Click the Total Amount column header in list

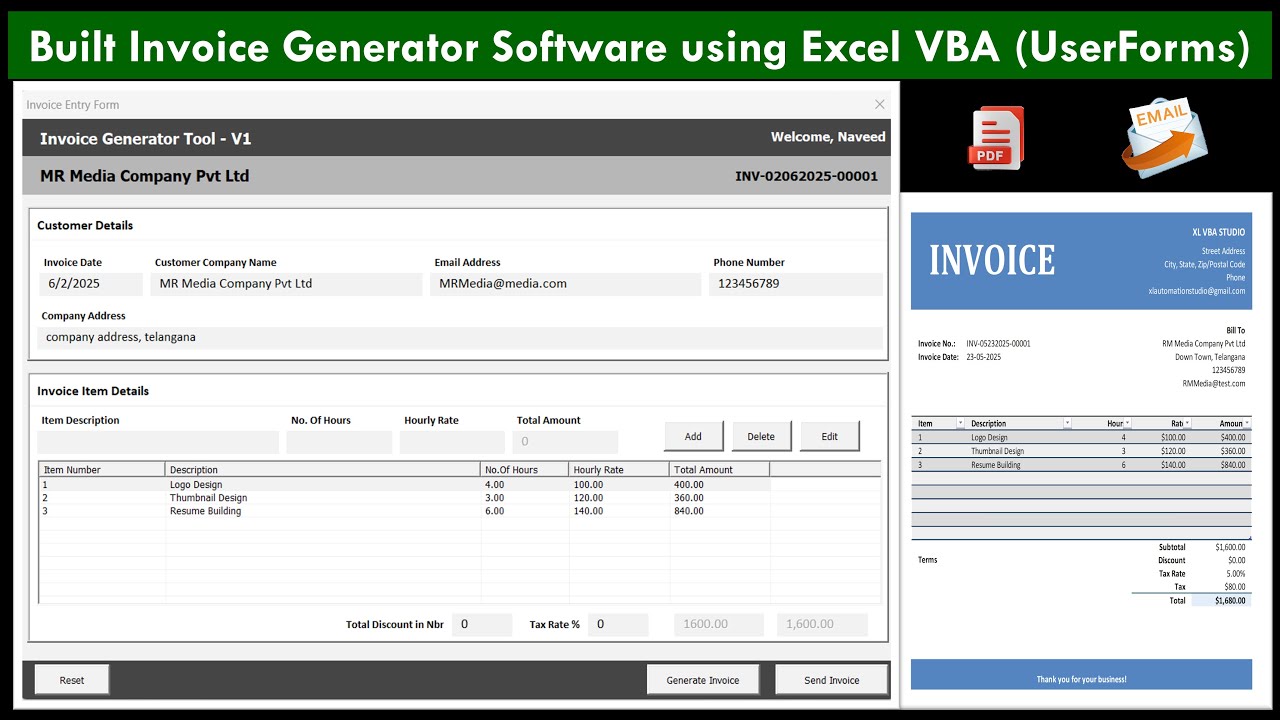[719, 469]
